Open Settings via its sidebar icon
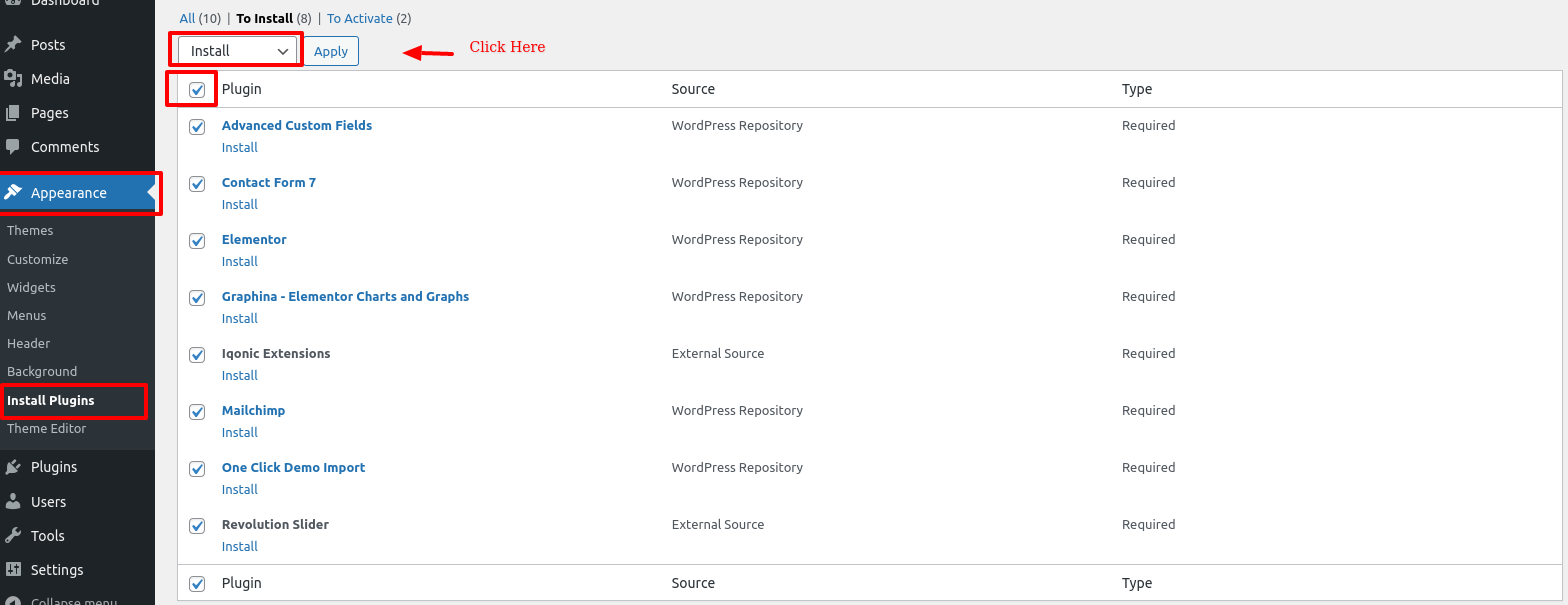The image size is (1568, 605). [13, 569]
